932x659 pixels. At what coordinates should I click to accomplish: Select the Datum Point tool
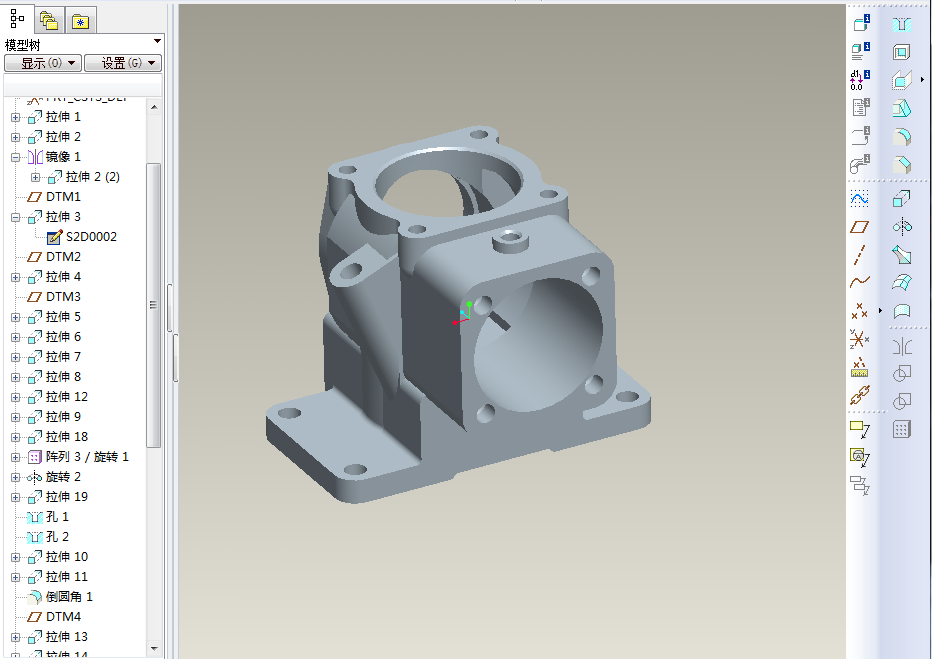point(859,311)
